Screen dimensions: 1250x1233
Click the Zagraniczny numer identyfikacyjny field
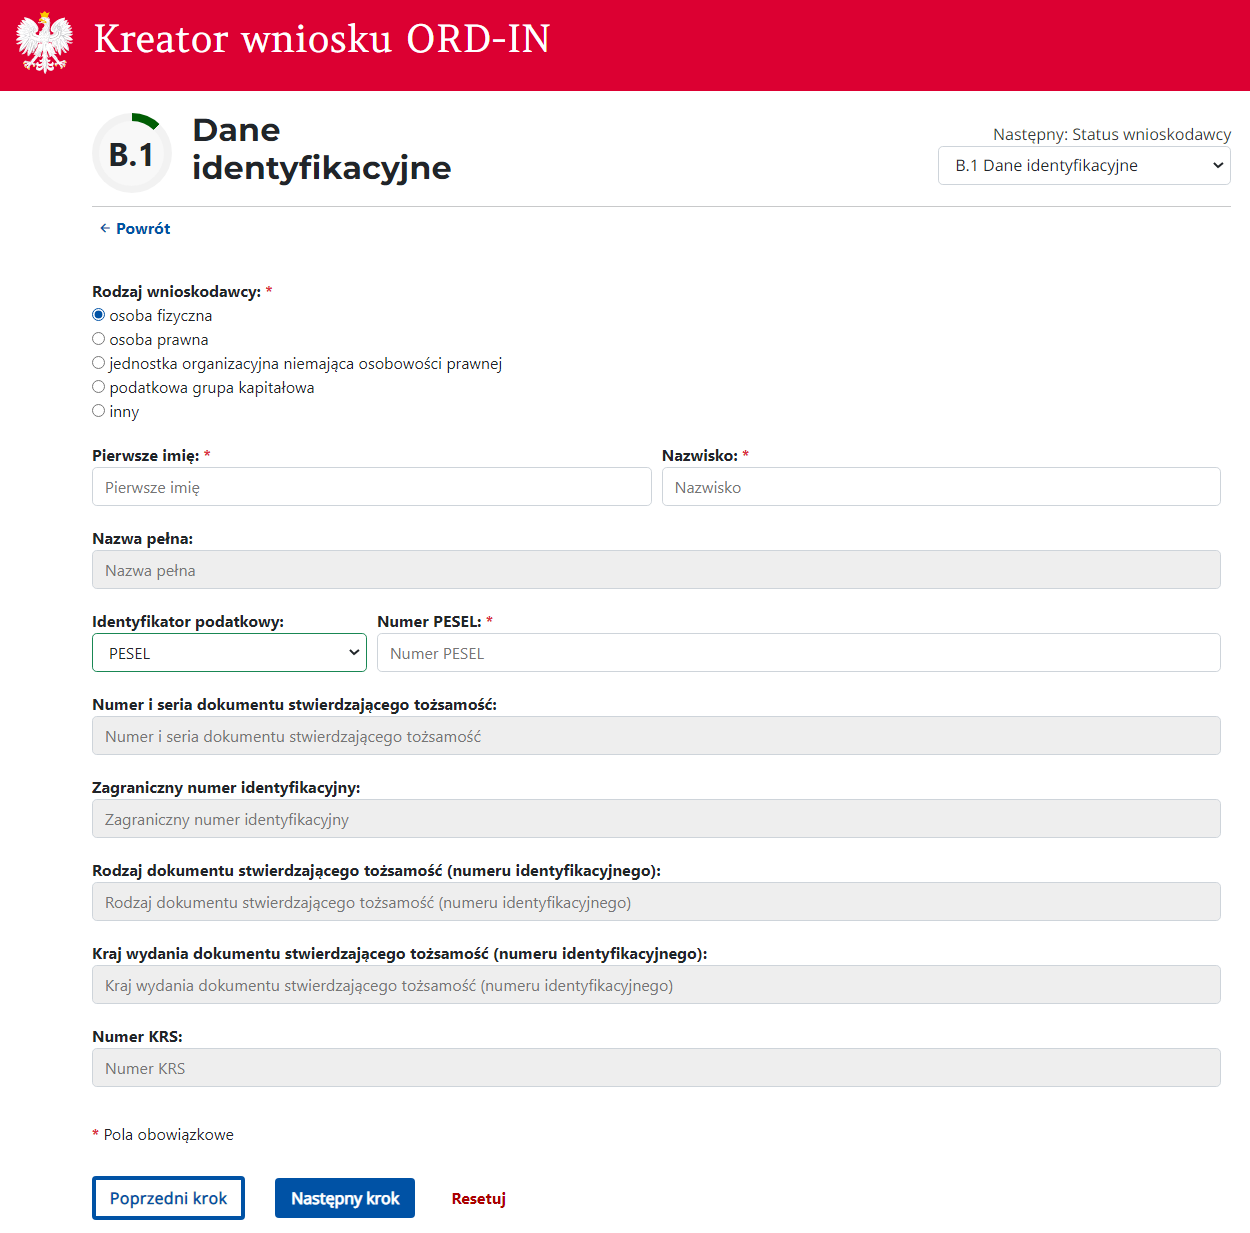click(x=656, y=819)
